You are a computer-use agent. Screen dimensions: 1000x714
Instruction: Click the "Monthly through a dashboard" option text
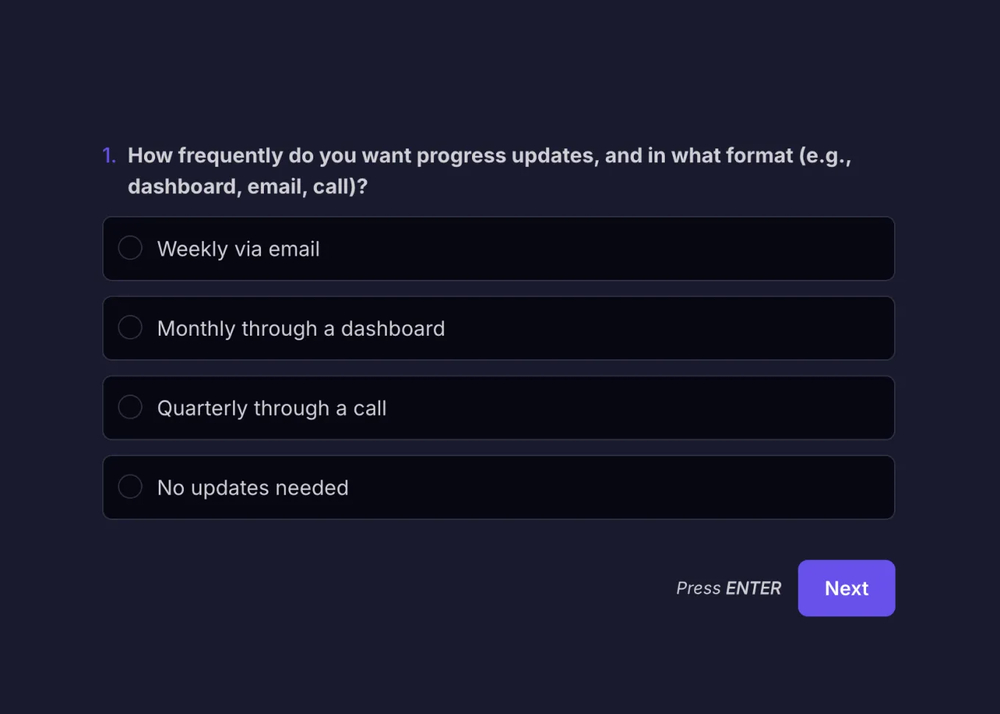point(300,329)
